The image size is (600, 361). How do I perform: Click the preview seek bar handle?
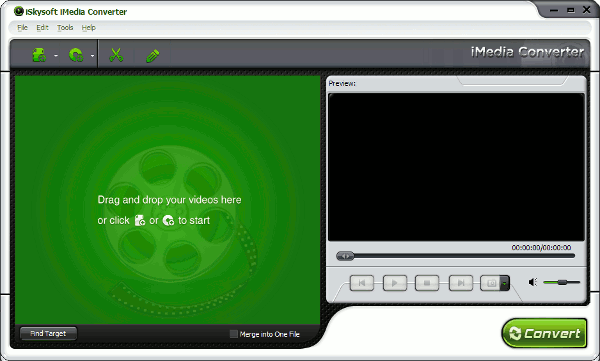click(x=345, y=256)
